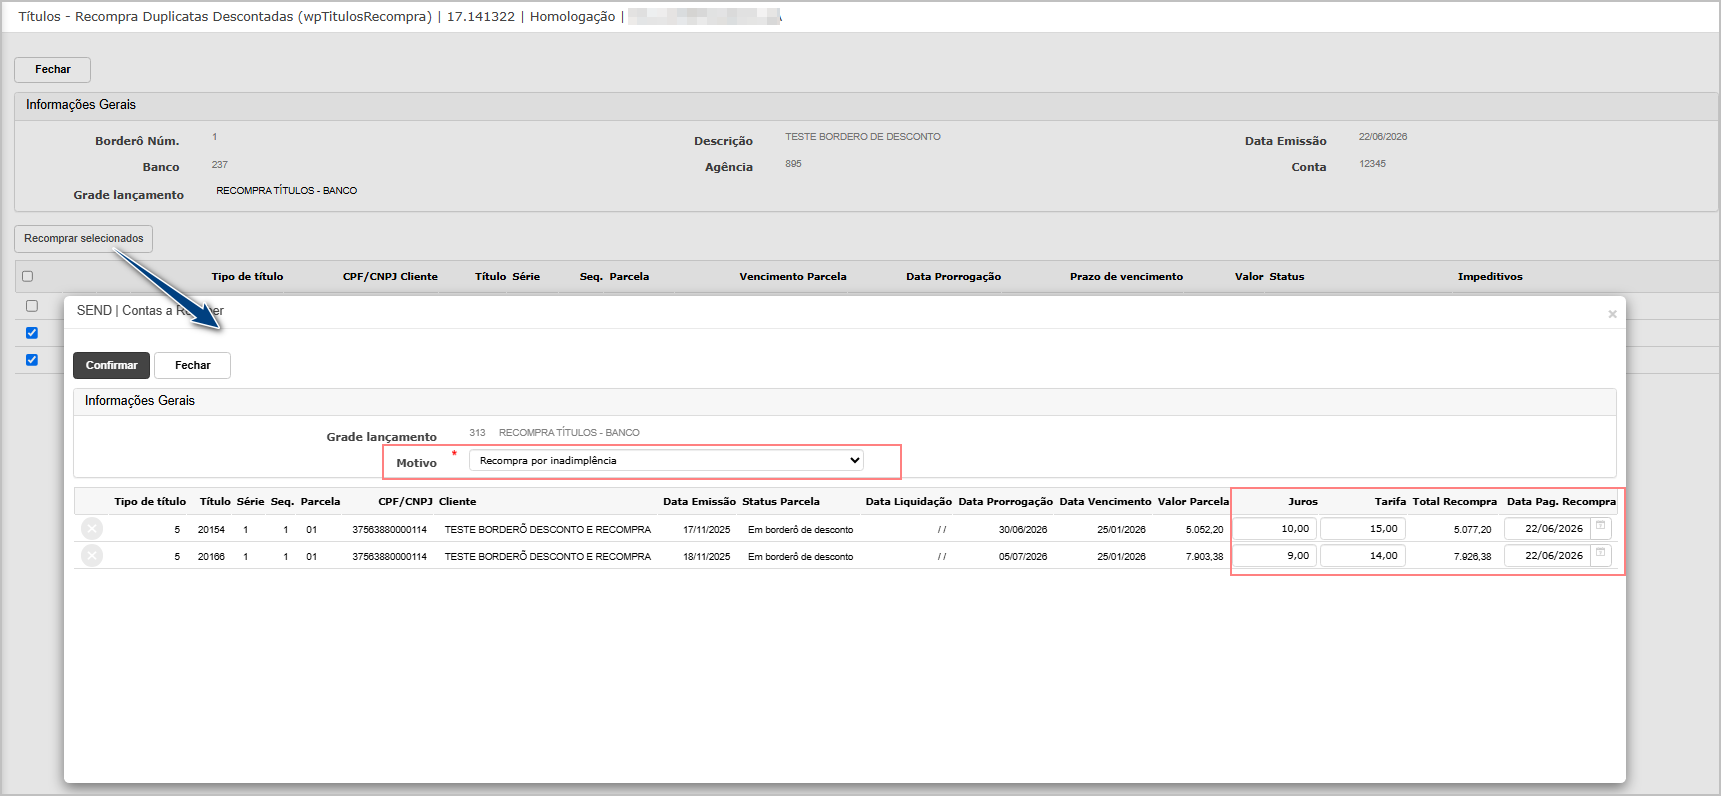Screen dimensions: 1721x796
Task: Click Agência value 895
Action: click(x=793, y=164)
